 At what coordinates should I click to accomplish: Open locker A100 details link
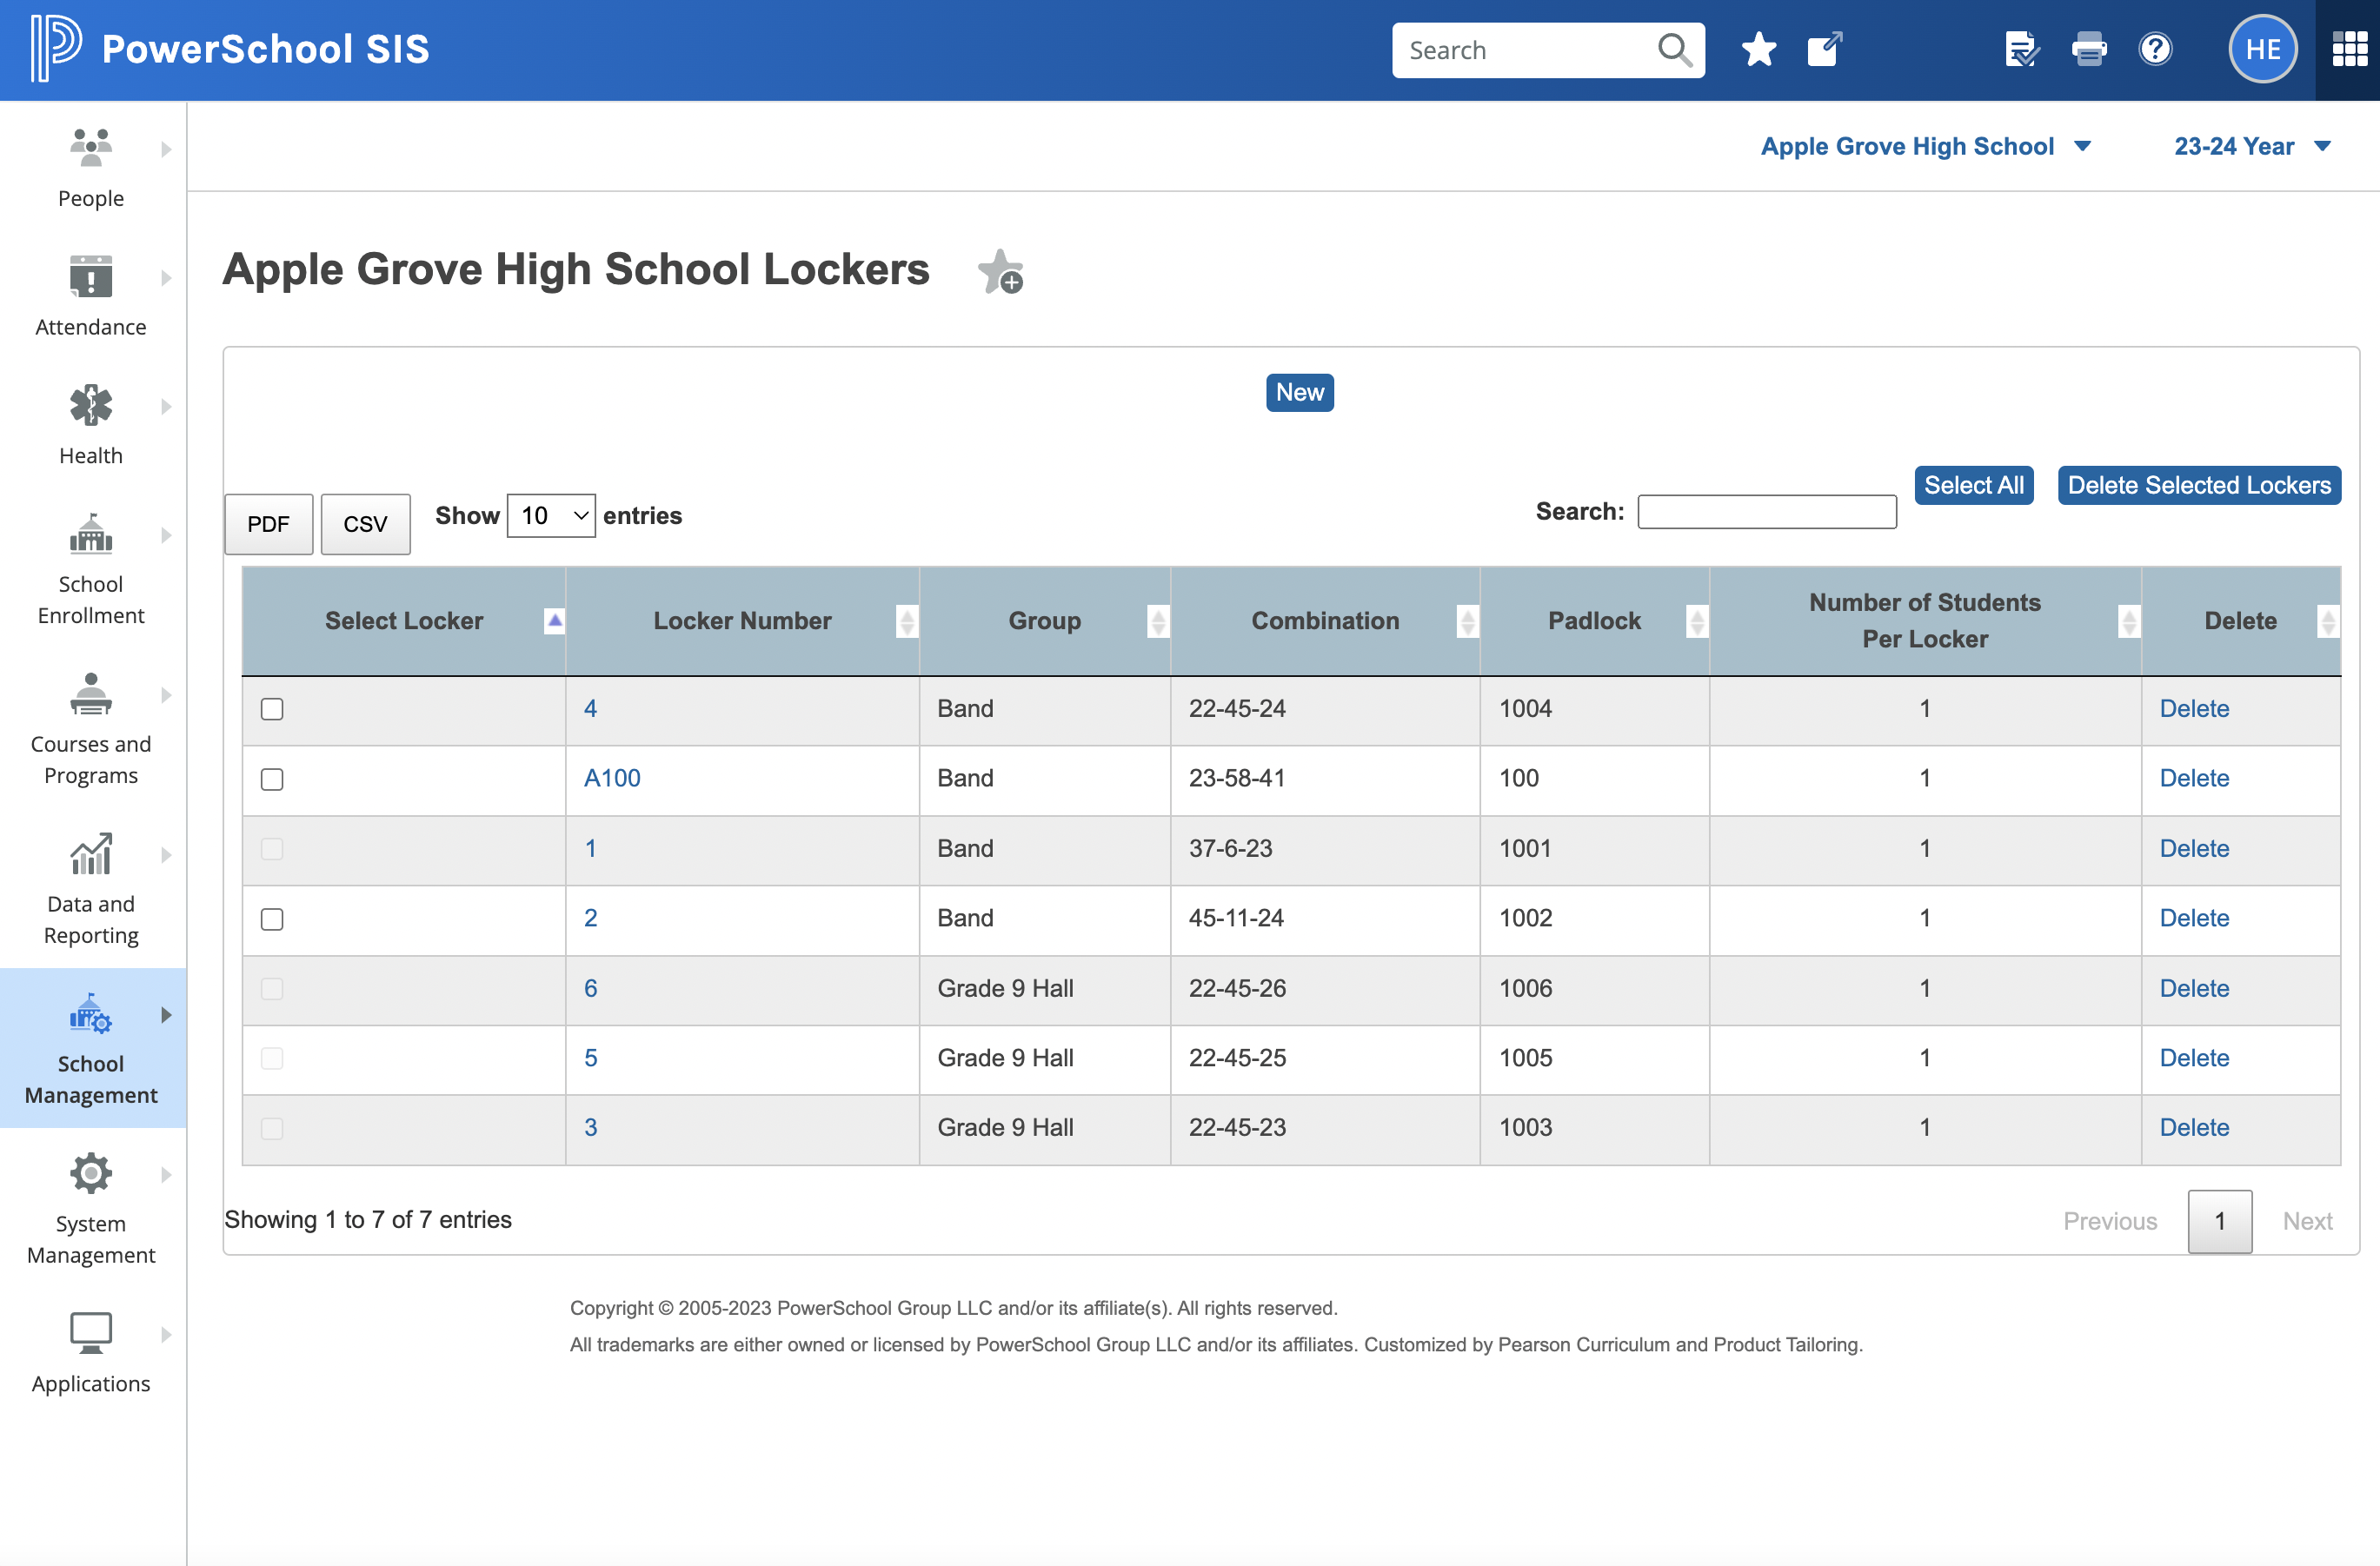click(x=611, y=777)
